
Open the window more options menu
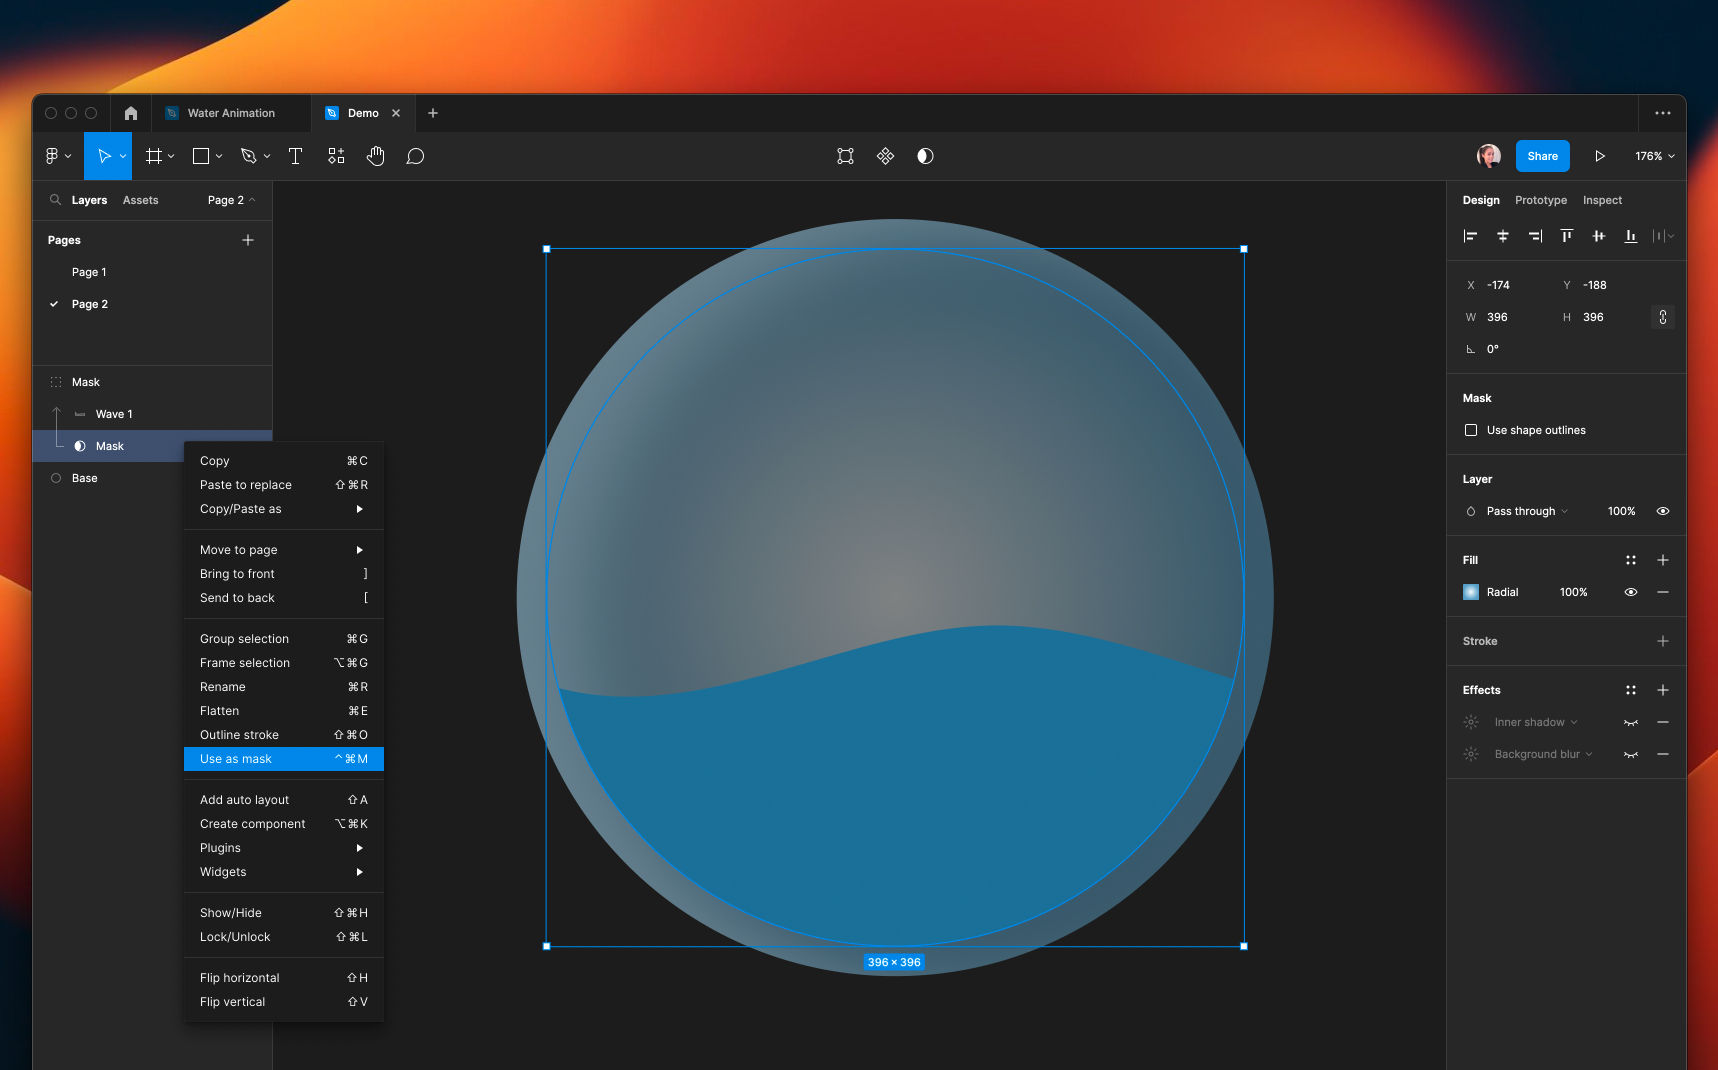click(1663, 113)
